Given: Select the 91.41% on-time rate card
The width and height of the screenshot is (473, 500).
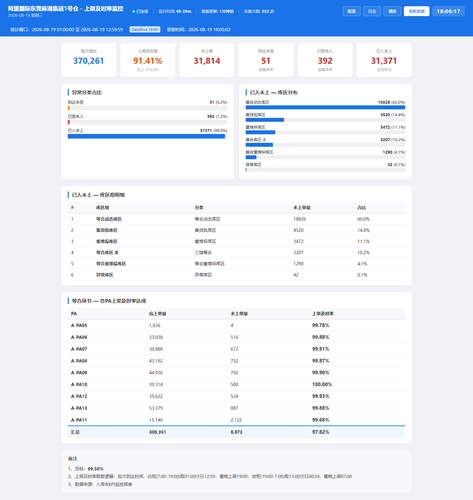Looking at the screenshot, I should (148, 60).
